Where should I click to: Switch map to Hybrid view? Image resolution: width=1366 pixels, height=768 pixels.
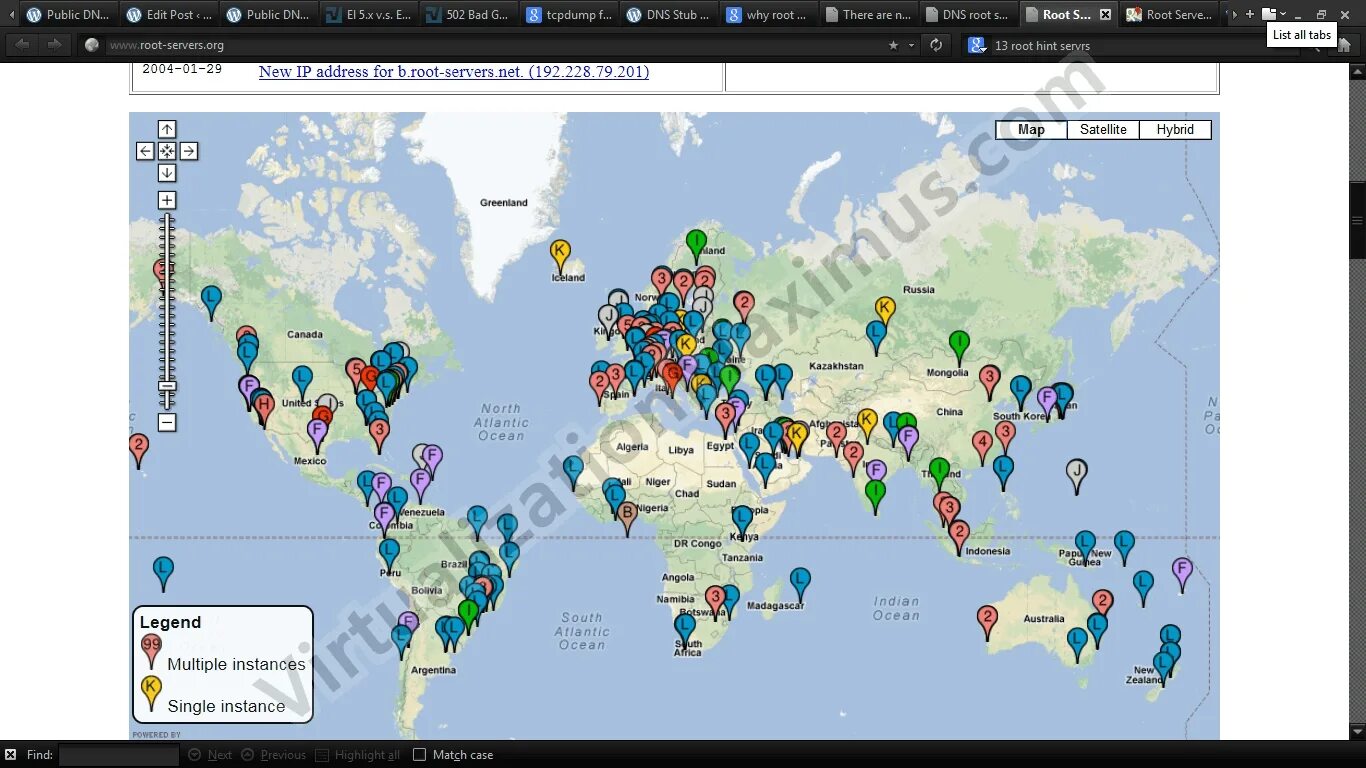click(1175, 130)
